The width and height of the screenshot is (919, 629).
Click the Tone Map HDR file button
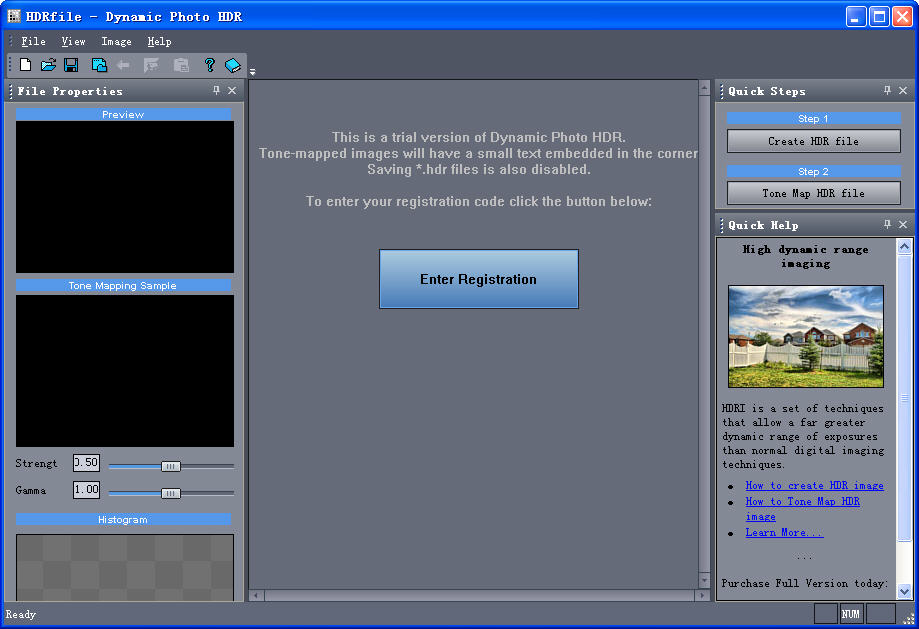point(814,193)
